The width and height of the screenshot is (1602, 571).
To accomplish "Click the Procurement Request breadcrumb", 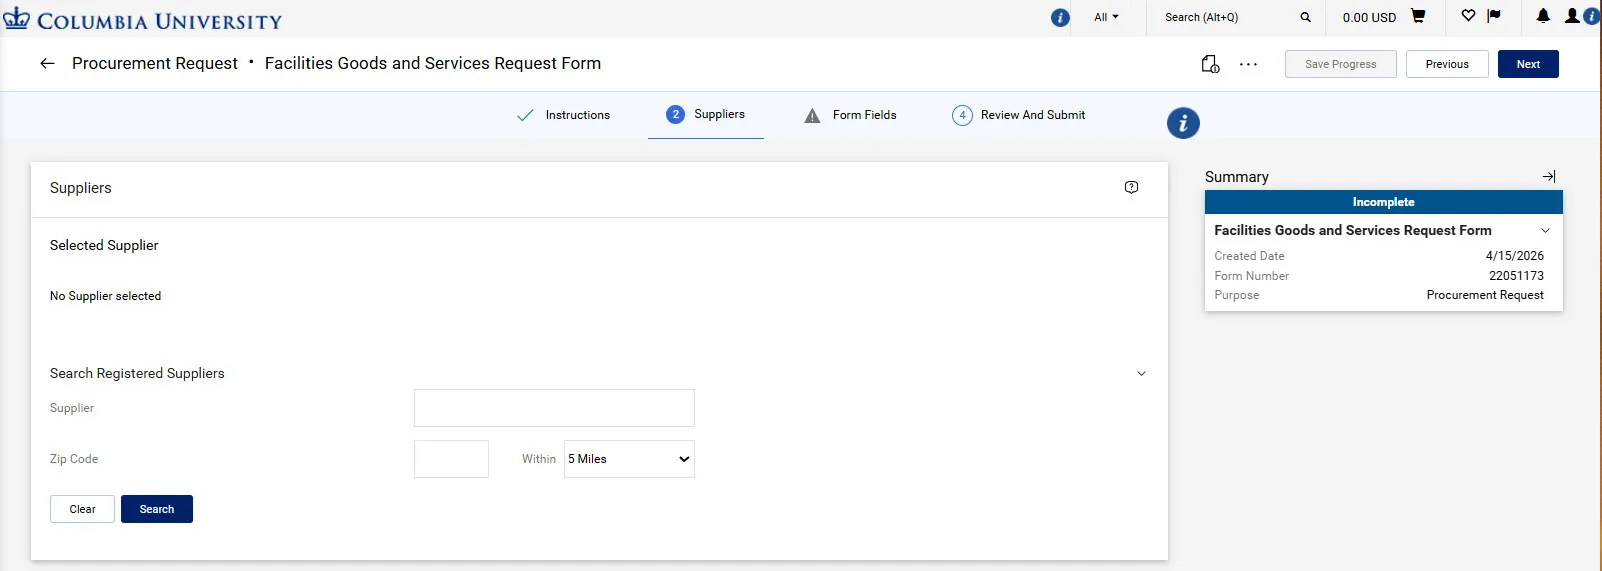I will pyautogui.click(x=155, y=63).
